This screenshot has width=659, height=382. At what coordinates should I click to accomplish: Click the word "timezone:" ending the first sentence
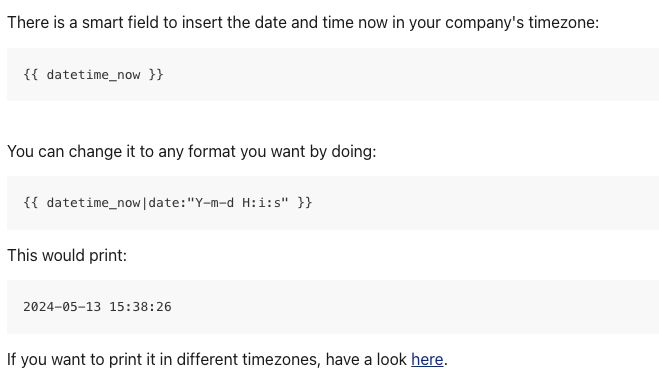click(x=564, y=23)
